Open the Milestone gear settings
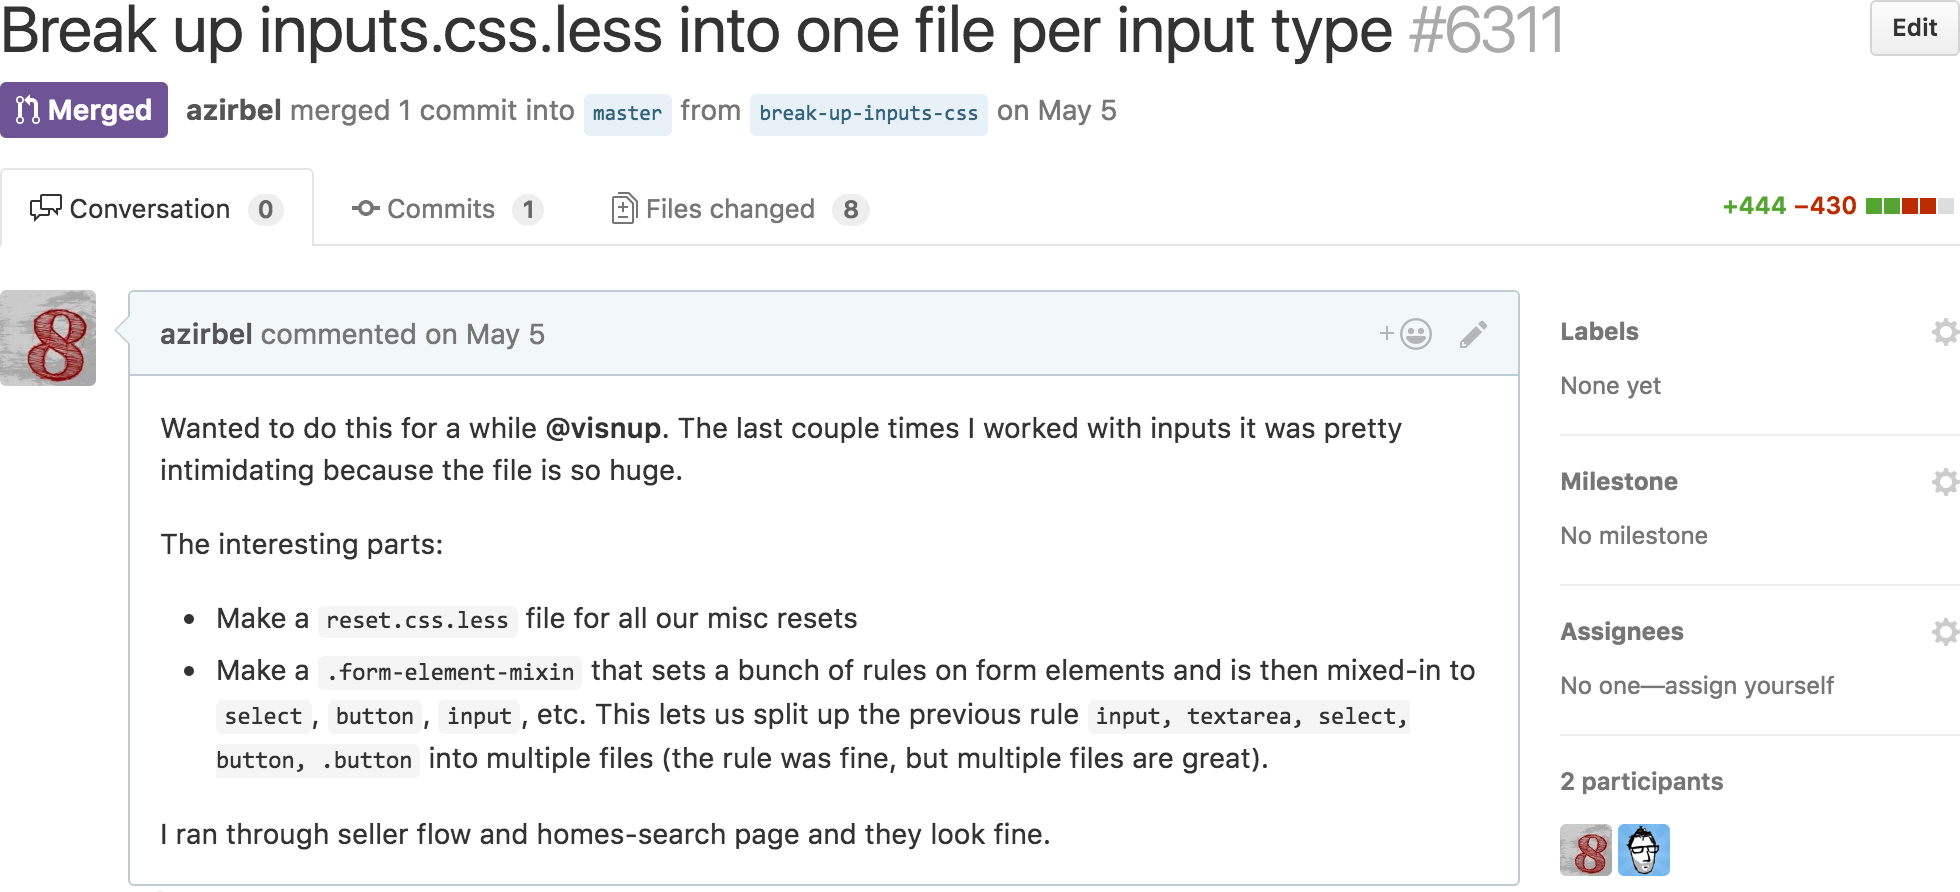The image size is (1960, 892). pyautogui.click(x=1944, y=482)
